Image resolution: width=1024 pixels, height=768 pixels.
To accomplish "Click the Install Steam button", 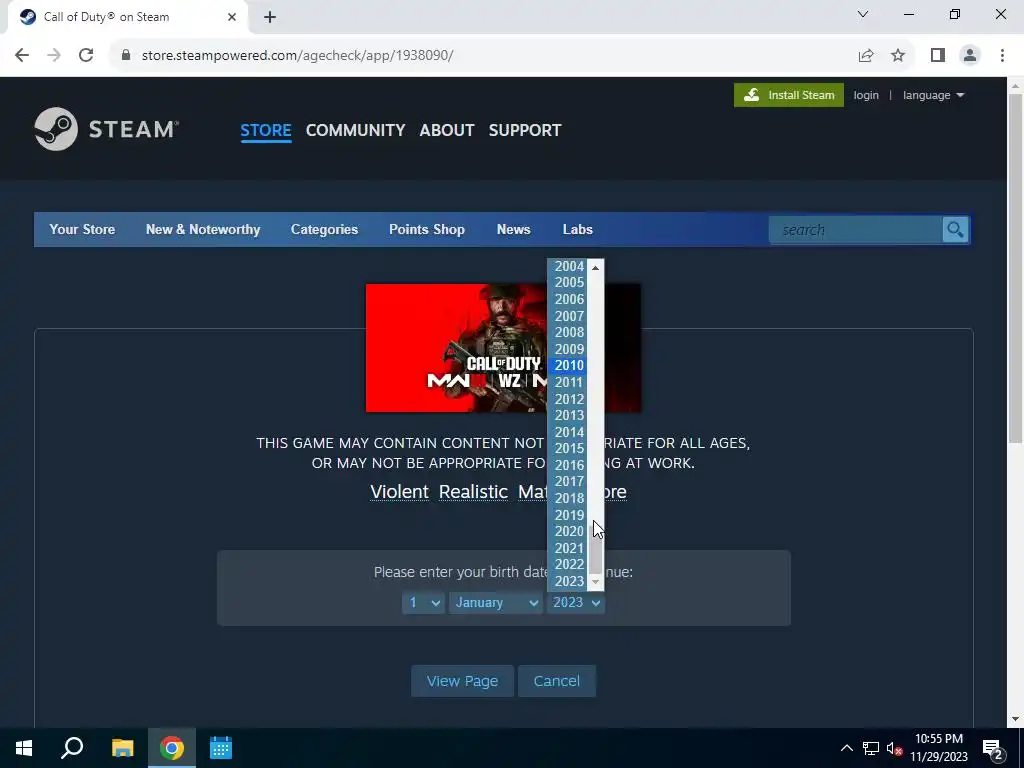I will (x=788, y=95).
